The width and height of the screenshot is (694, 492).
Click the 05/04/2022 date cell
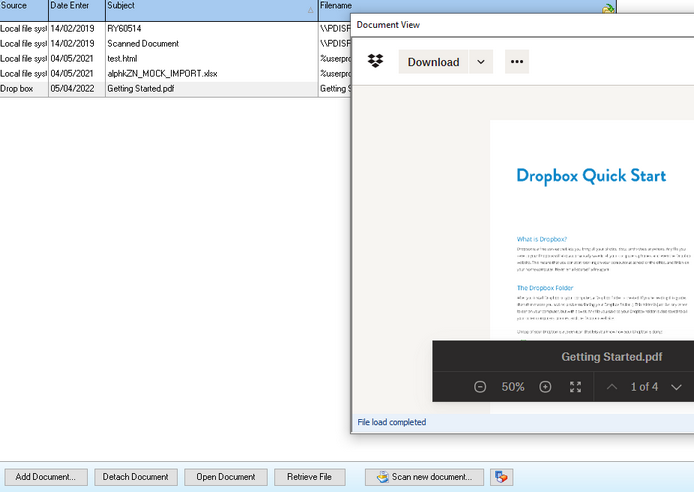[77, 89]
